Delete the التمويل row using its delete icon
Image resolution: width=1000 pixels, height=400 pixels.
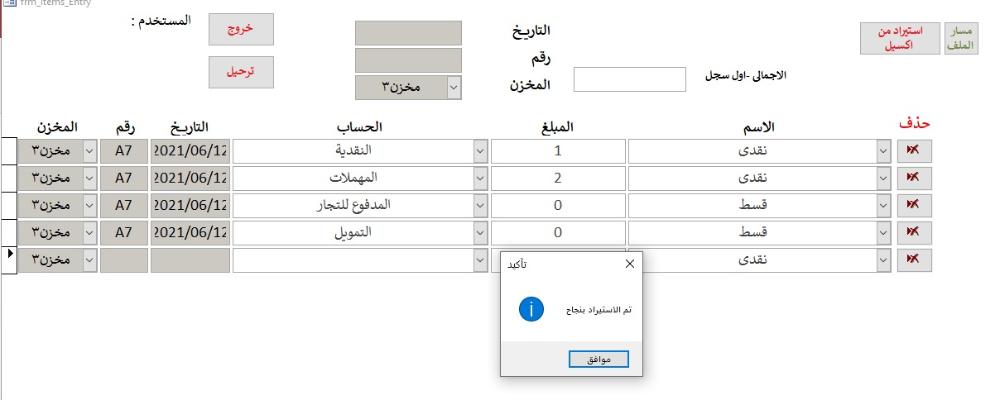point(914,233)
